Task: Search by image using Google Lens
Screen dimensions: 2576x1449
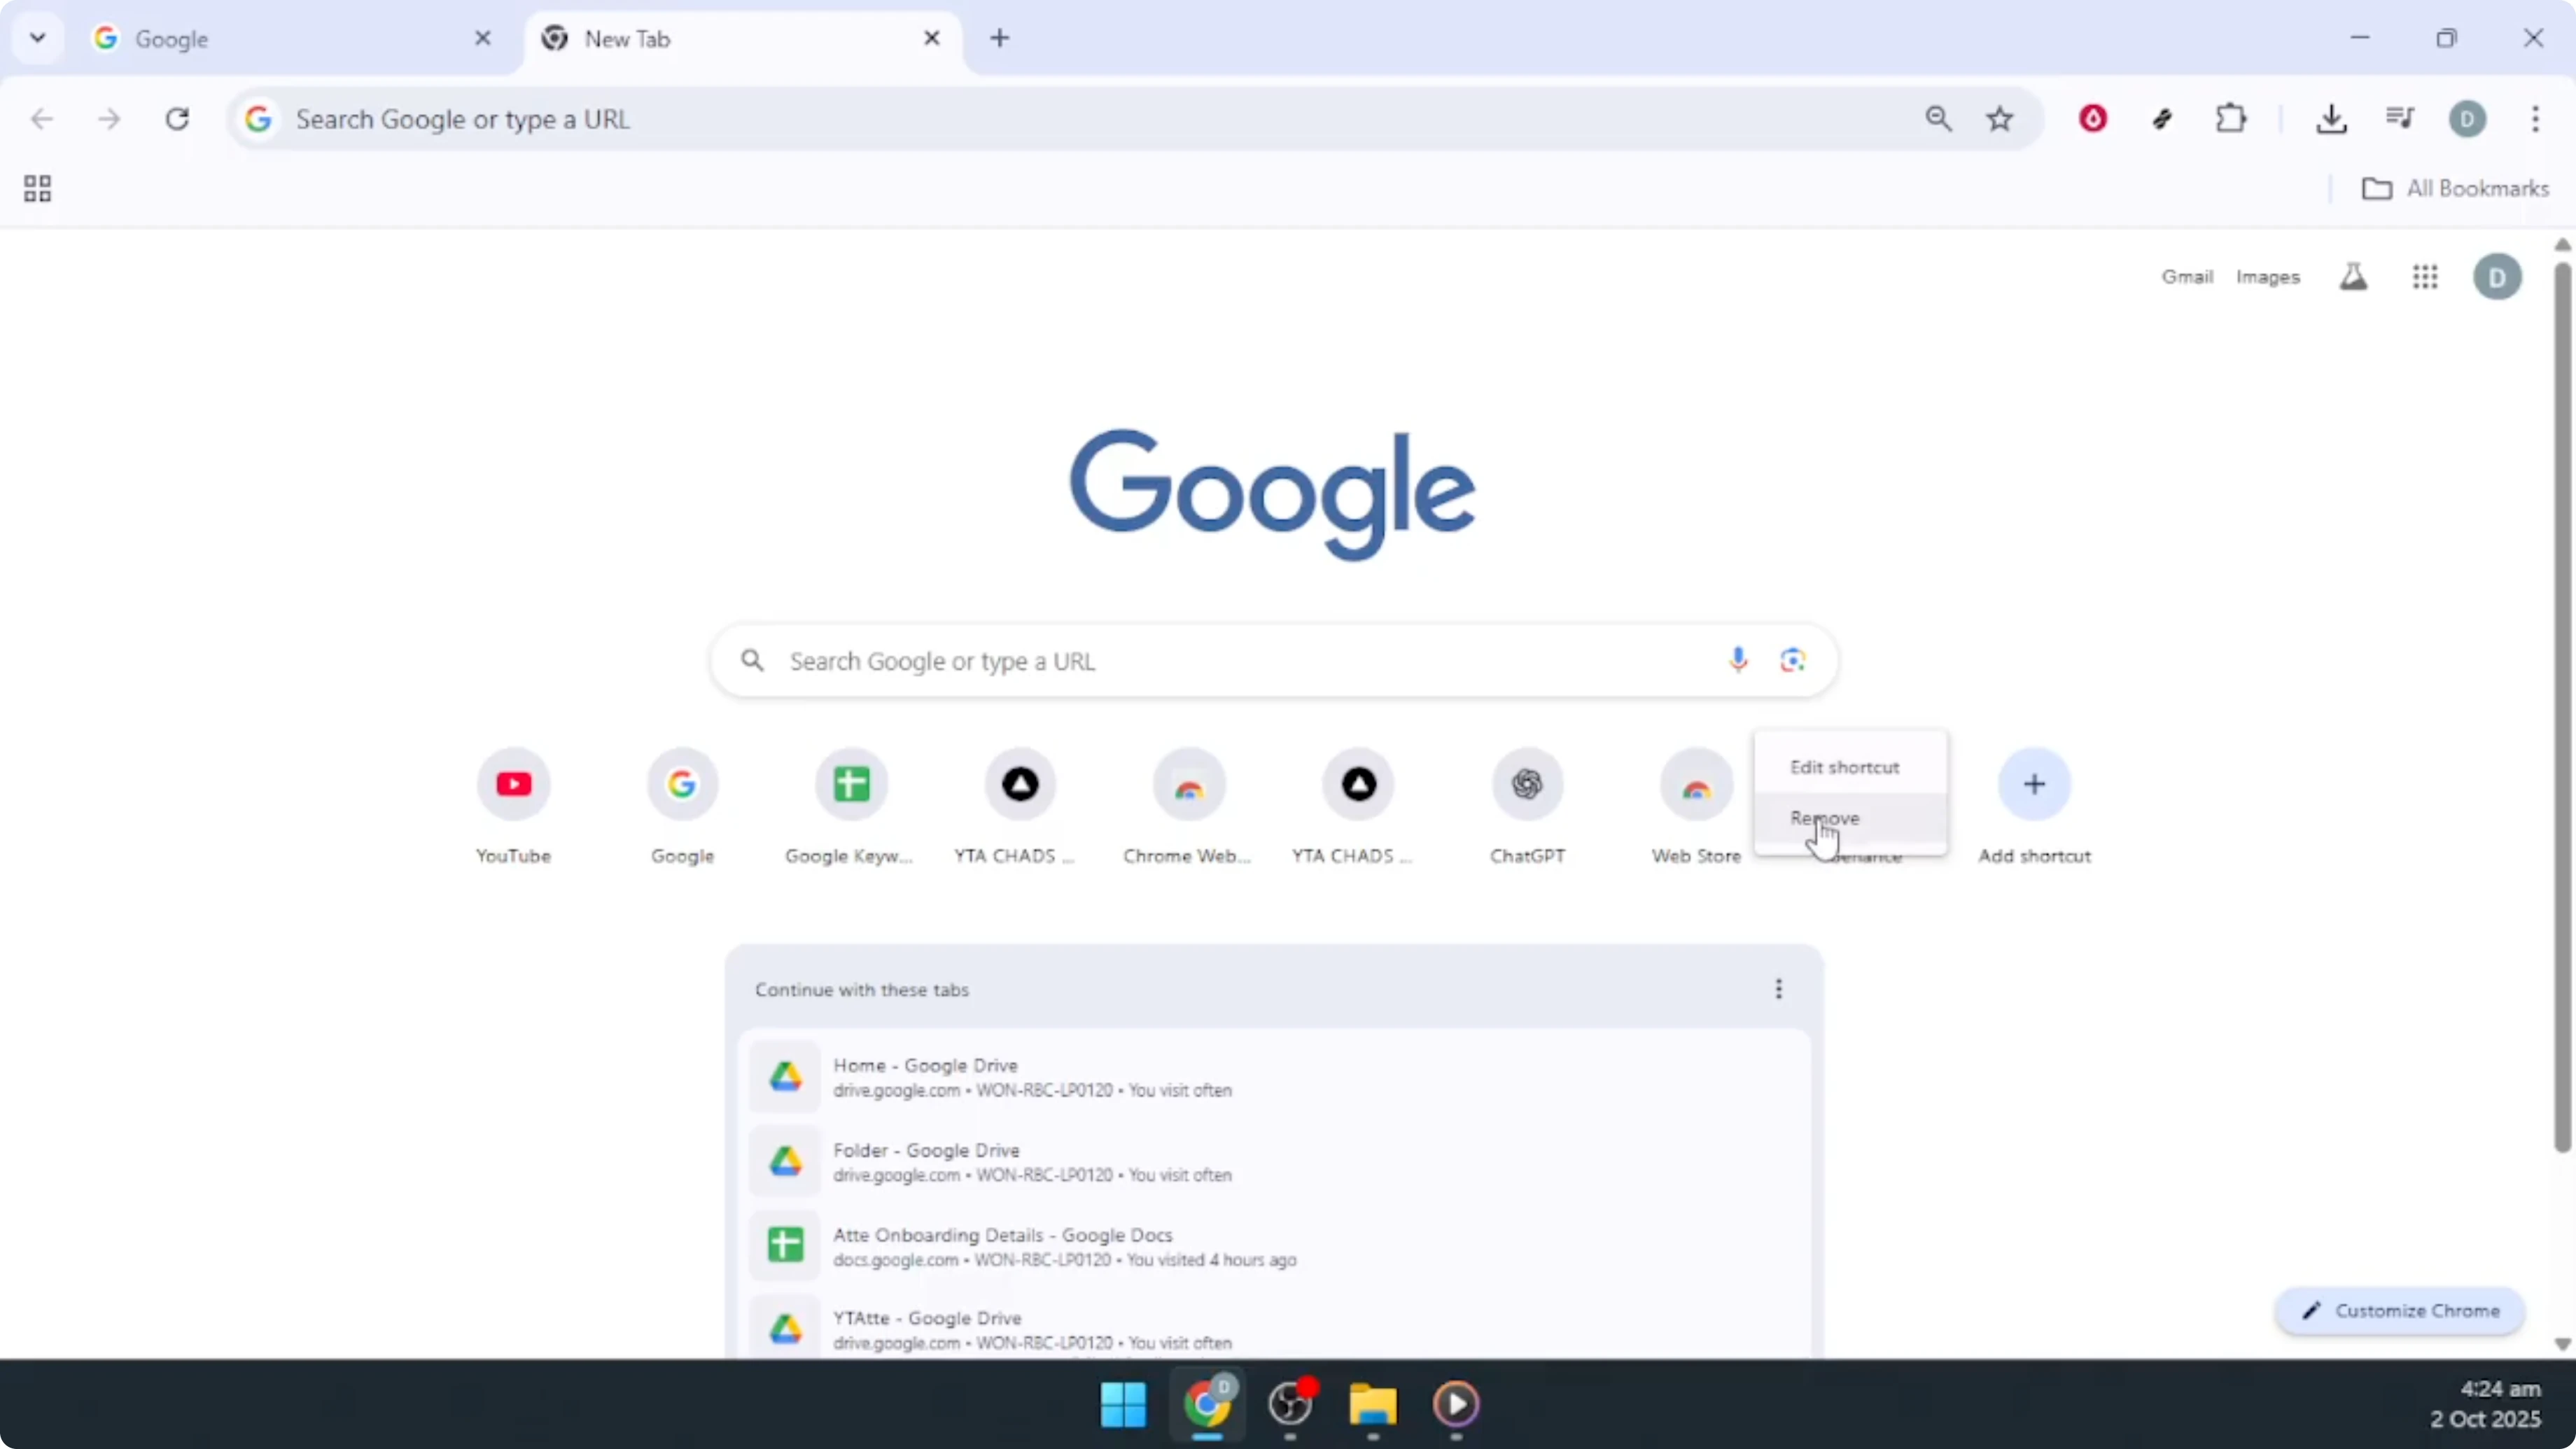Action: 1792,660
